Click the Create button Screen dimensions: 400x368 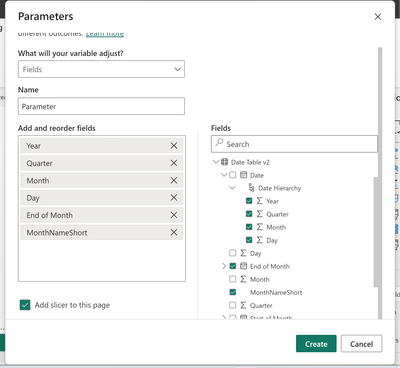coord(316,344)
